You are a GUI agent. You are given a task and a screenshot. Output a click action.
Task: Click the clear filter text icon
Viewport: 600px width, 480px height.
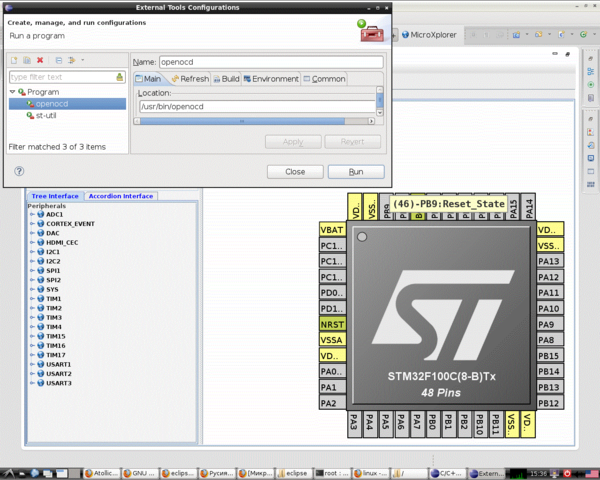click(x=120, y=77)
